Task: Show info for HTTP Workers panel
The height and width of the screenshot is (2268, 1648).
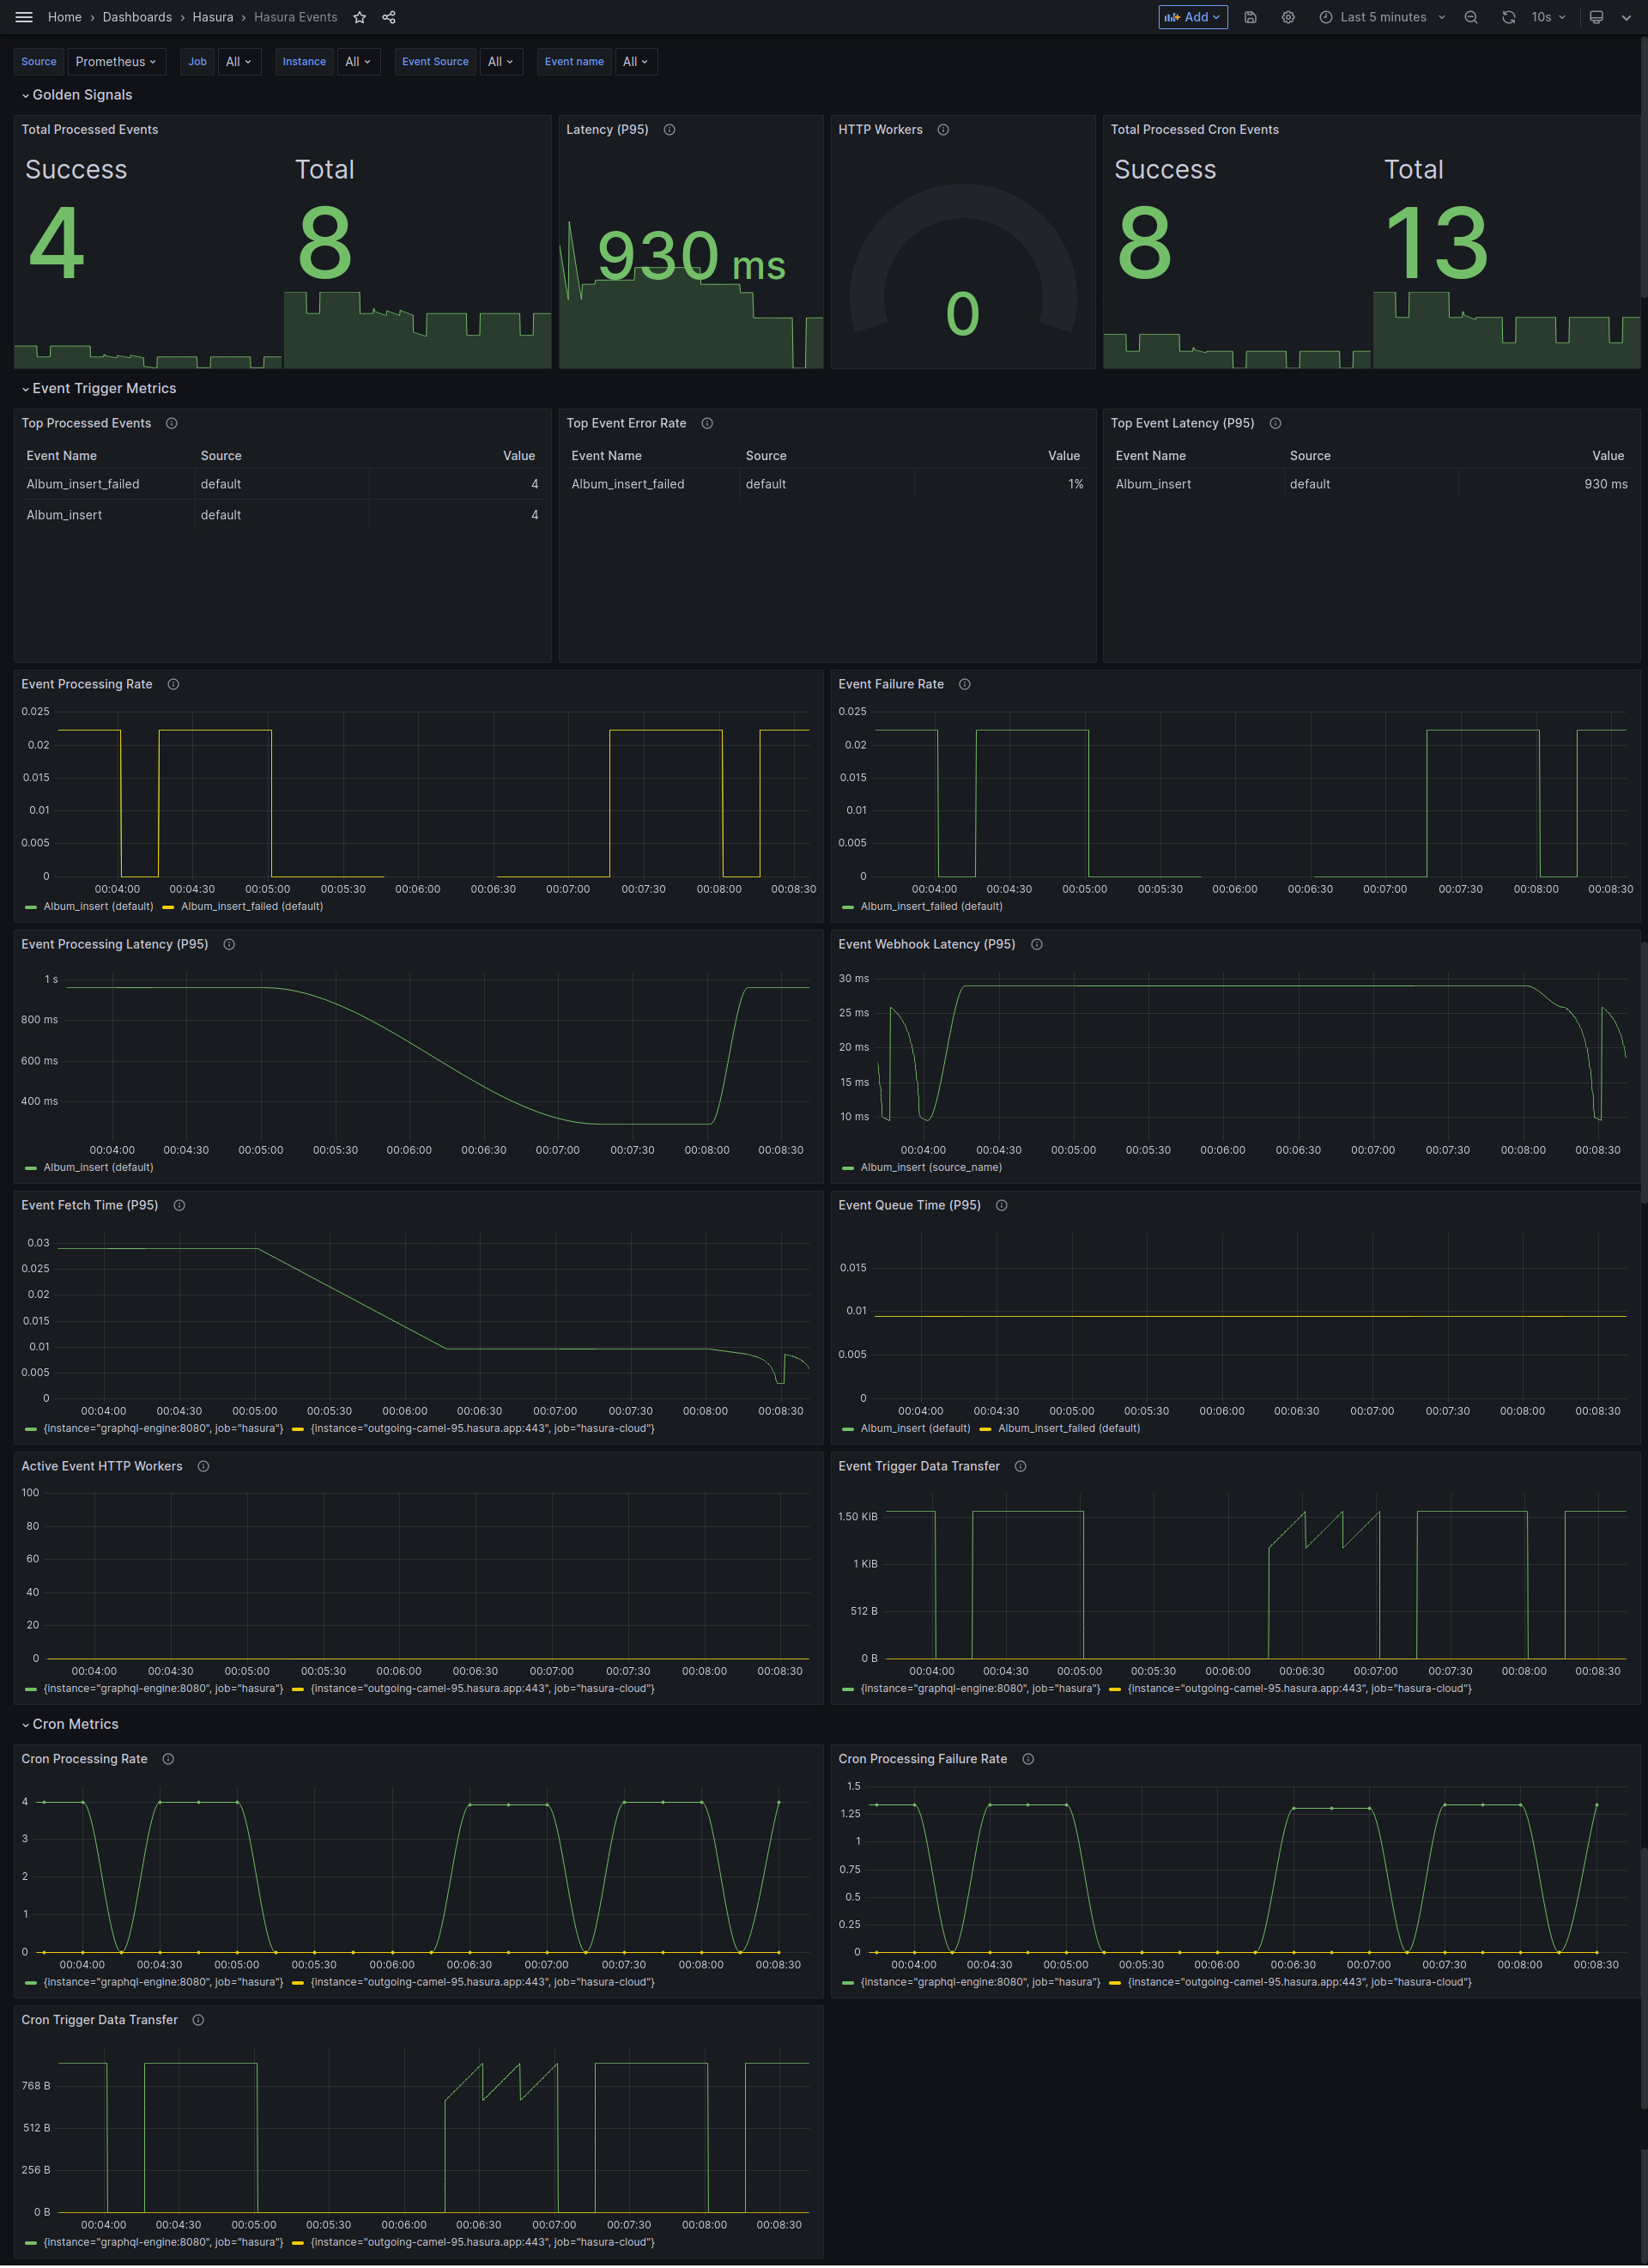Action: tap(943, 130)
